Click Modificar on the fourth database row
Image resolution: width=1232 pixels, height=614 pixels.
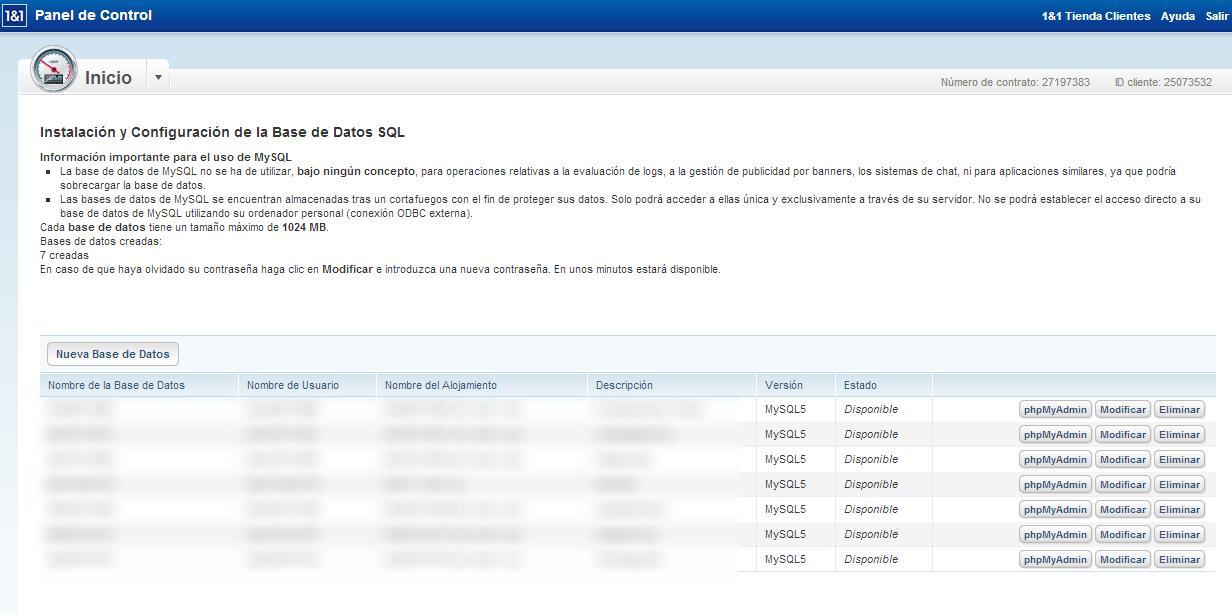[x=1122, y=485]
